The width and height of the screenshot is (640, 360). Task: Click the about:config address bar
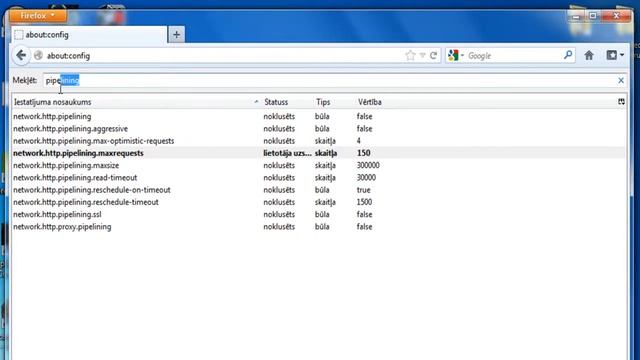[x=224, y=56]
